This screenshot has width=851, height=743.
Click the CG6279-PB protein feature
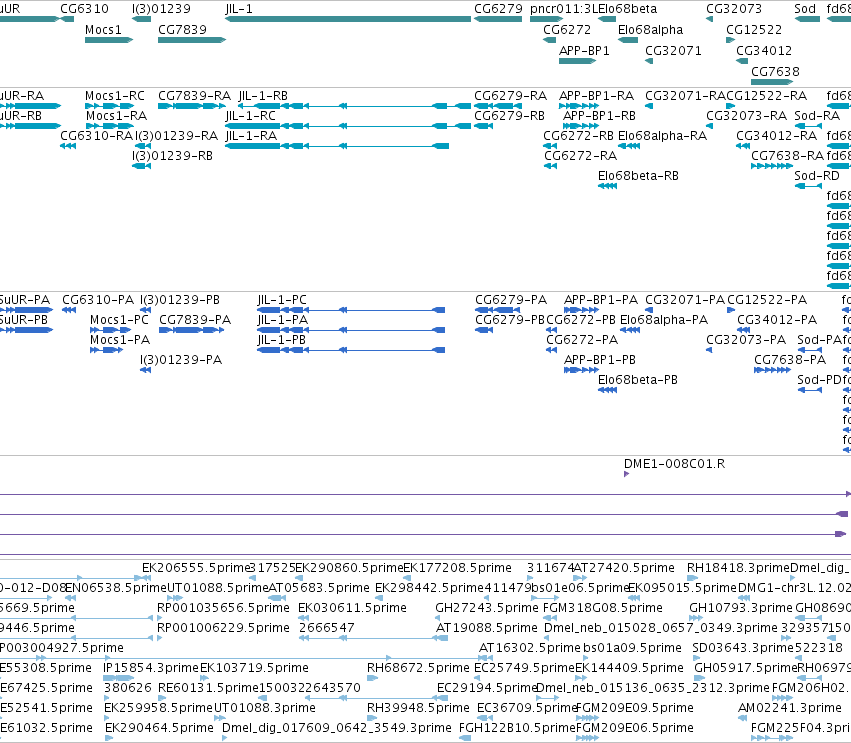click(x=484, y=330)
